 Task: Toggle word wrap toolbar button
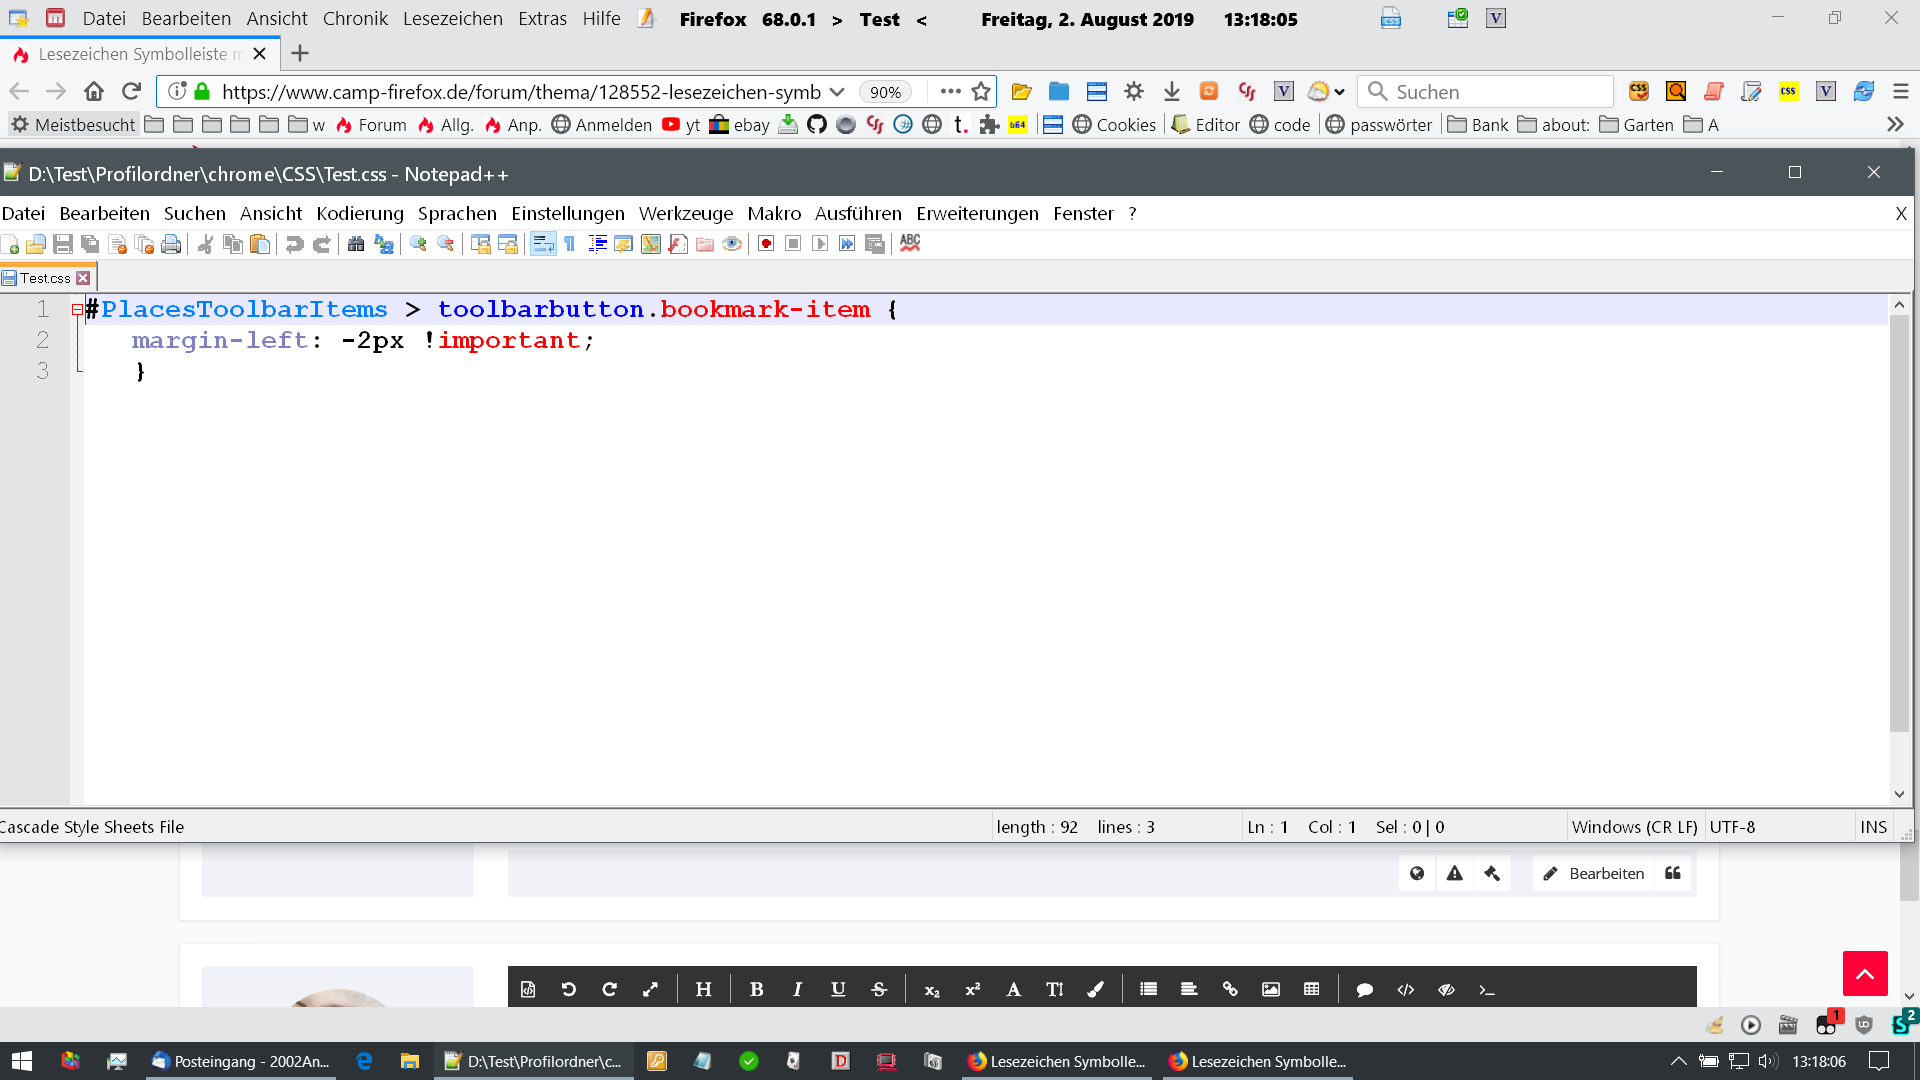[x=543, y=244]
